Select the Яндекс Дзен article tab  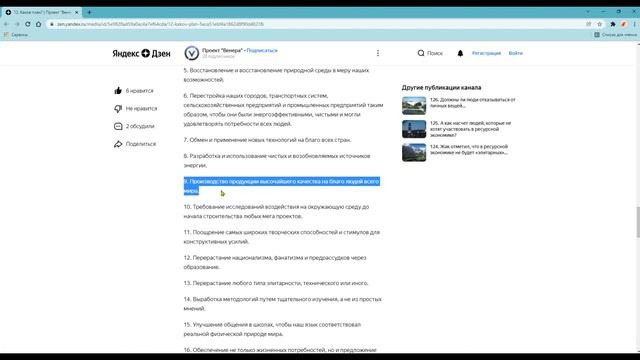point(41,12)
